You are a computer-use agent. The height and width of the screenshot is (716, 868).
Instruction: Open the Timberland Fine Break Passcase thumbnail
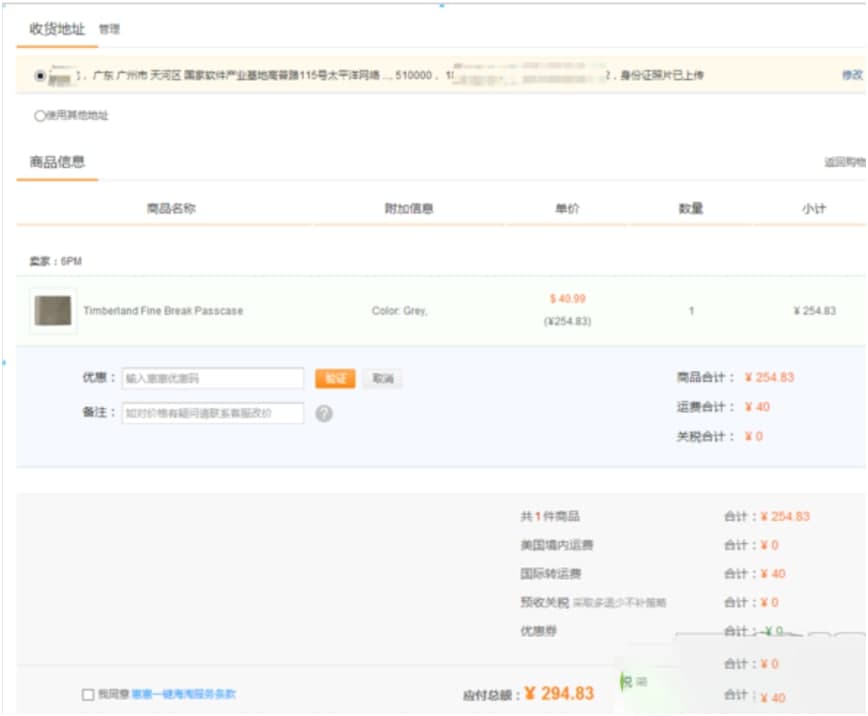coord(53,311)
